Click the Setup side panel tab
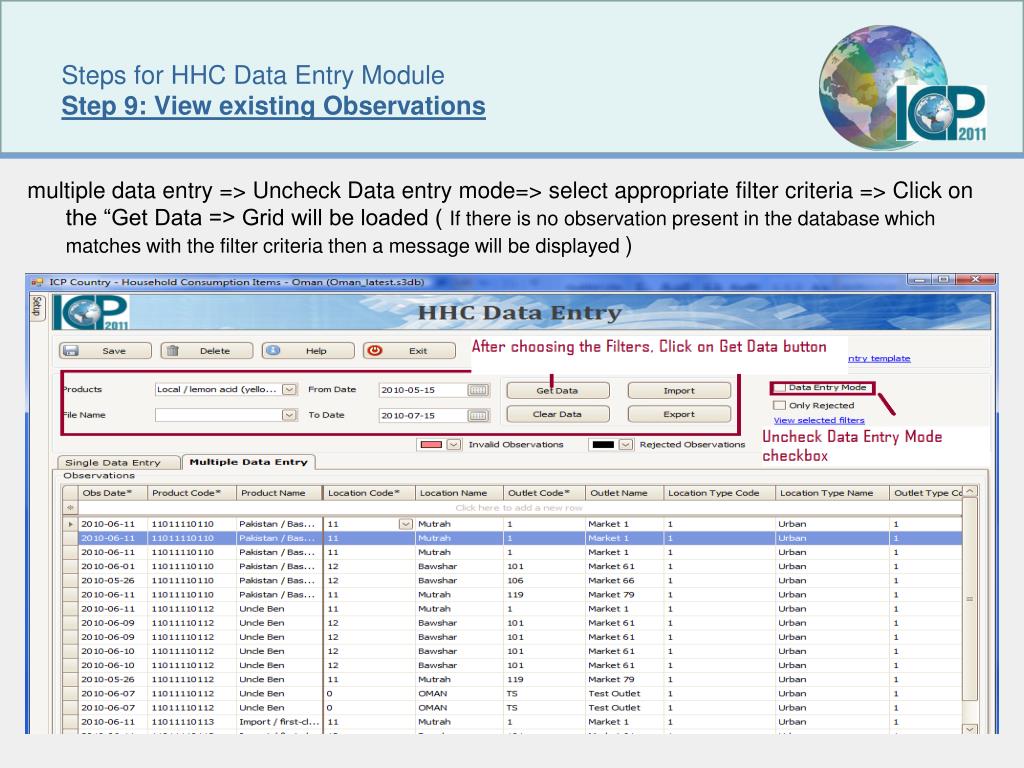 tap(37, 305)
